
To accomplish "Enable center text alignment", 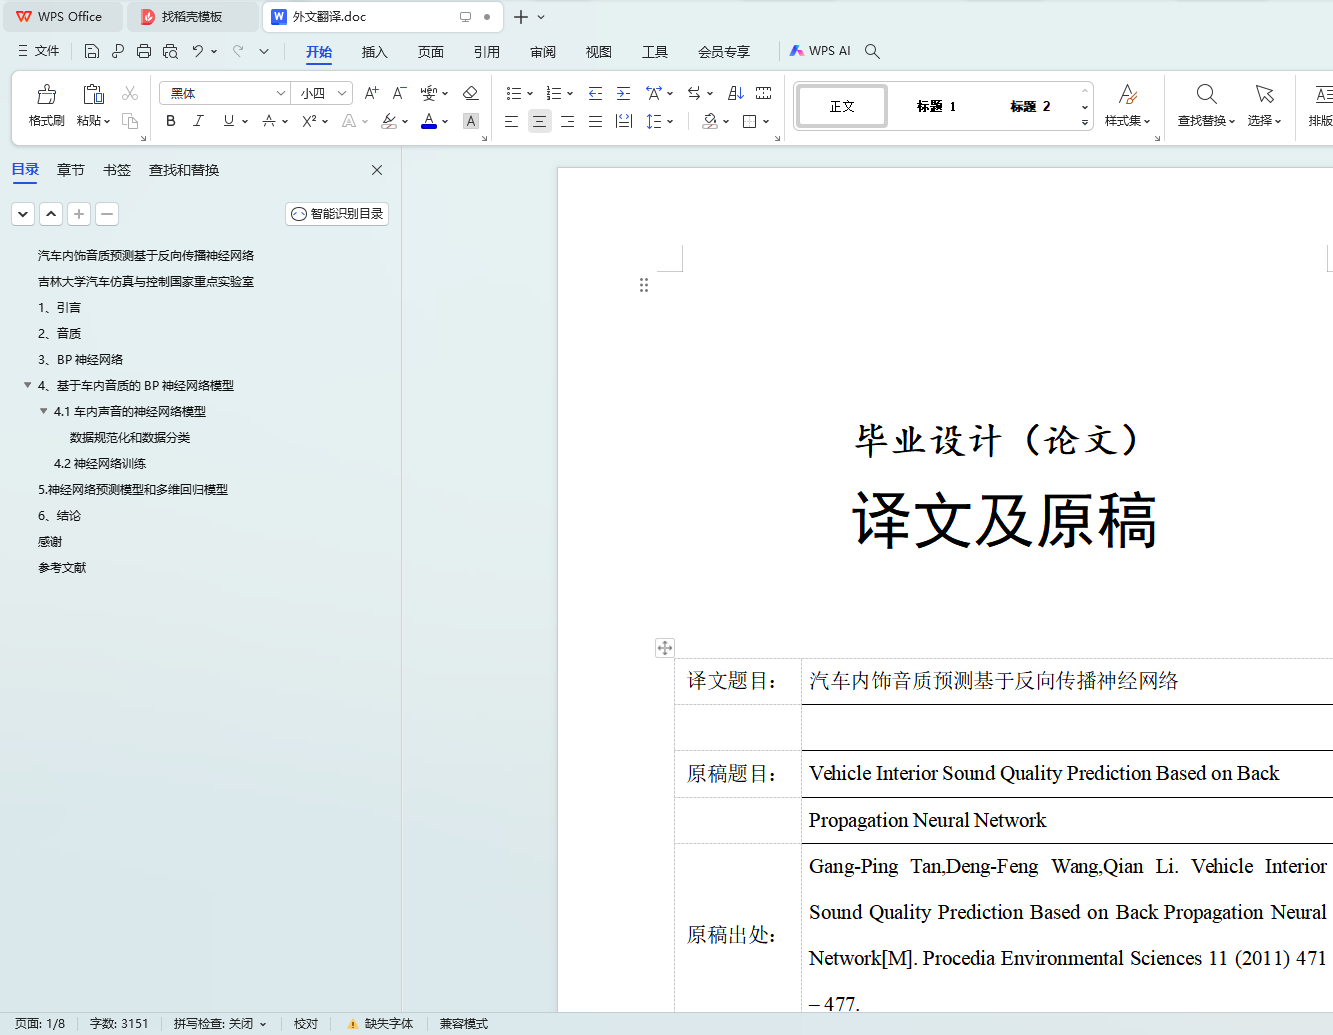I will point(539,121).
